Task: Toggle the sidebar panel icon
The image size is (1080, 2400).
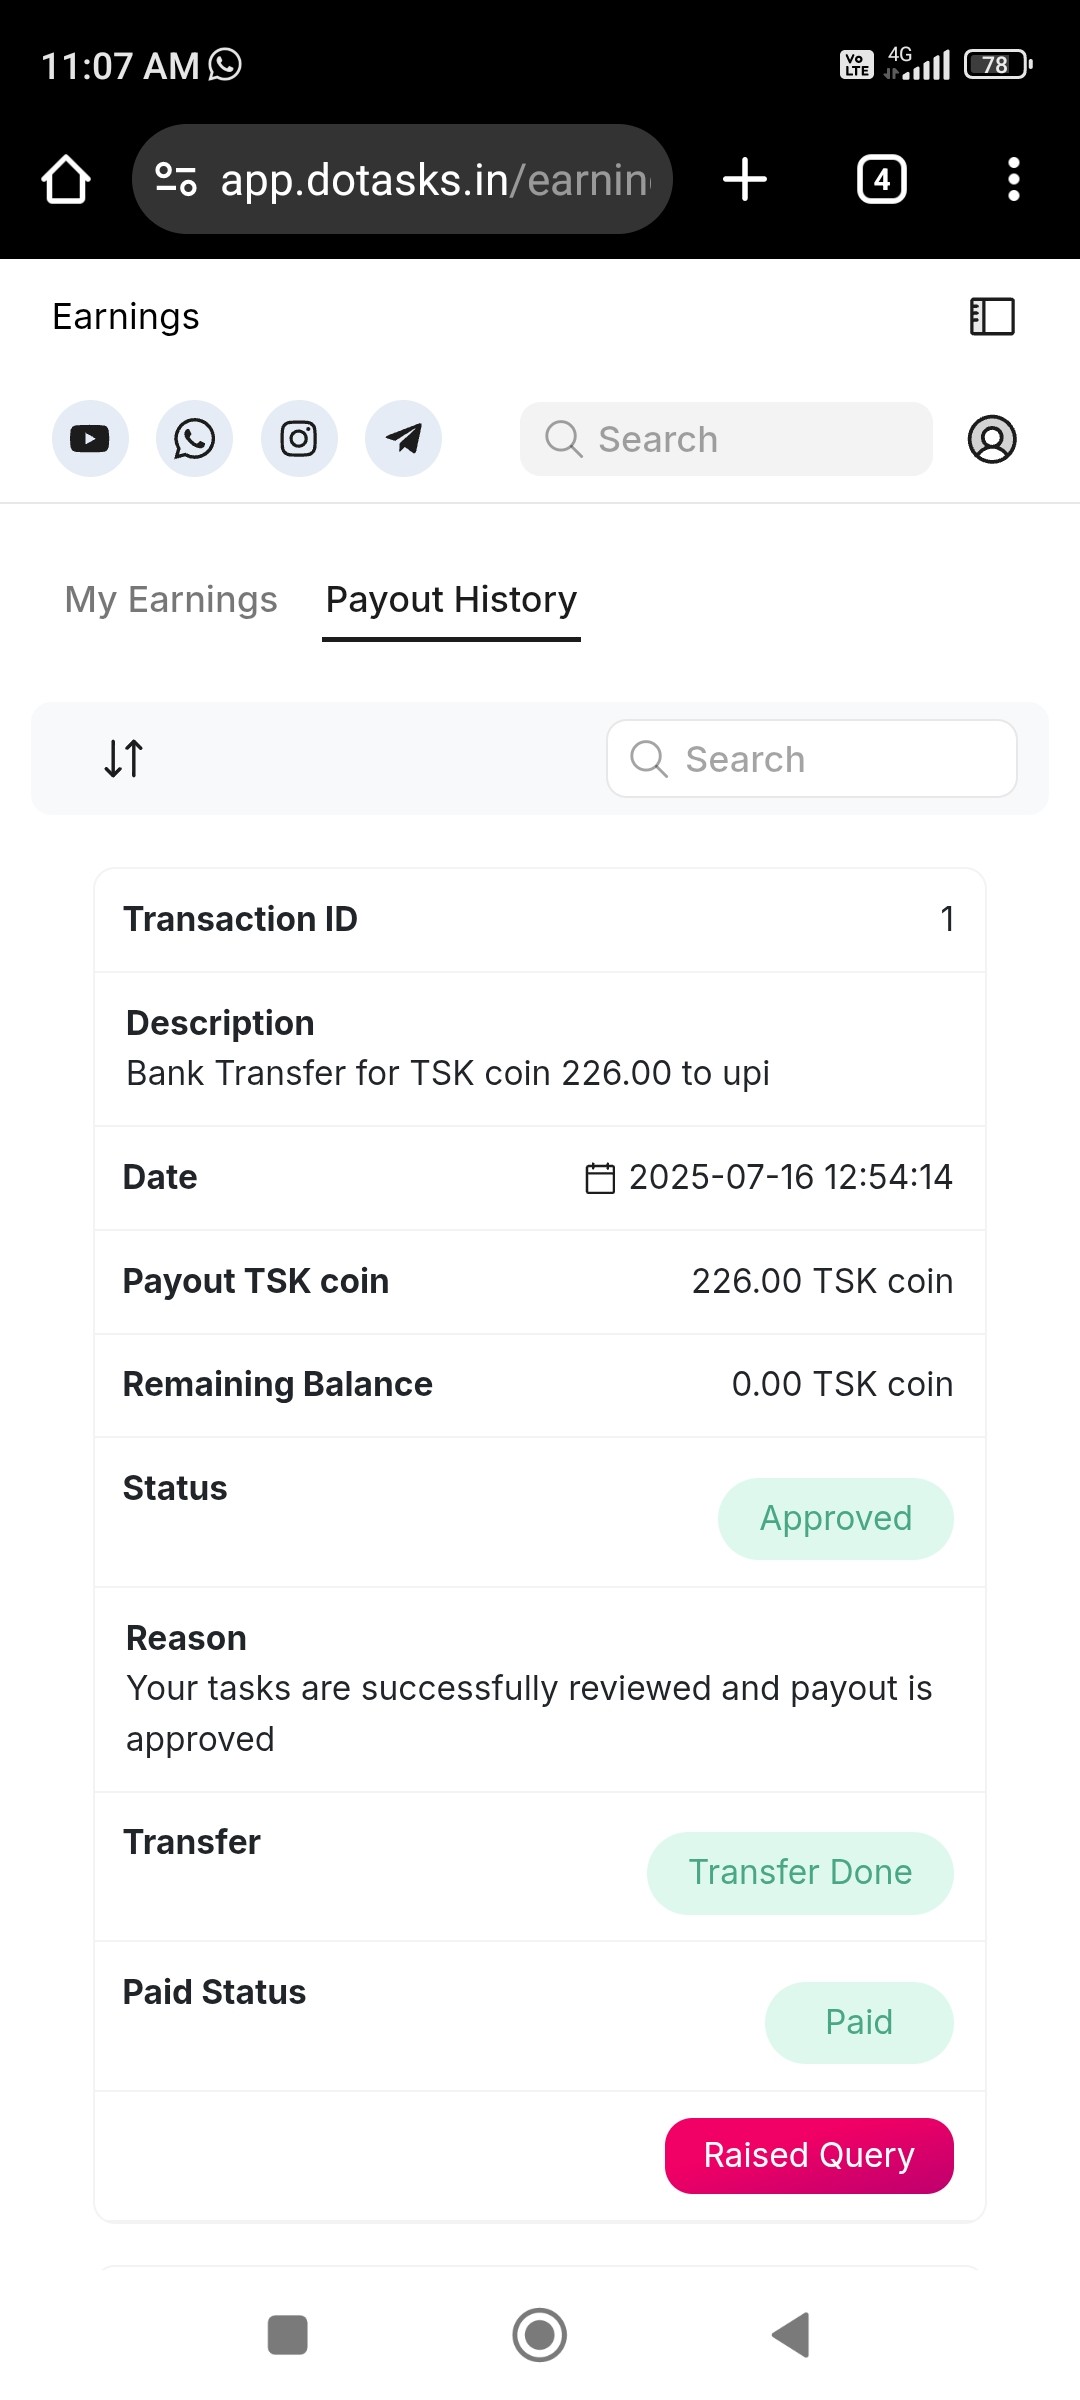Action: 992,317
